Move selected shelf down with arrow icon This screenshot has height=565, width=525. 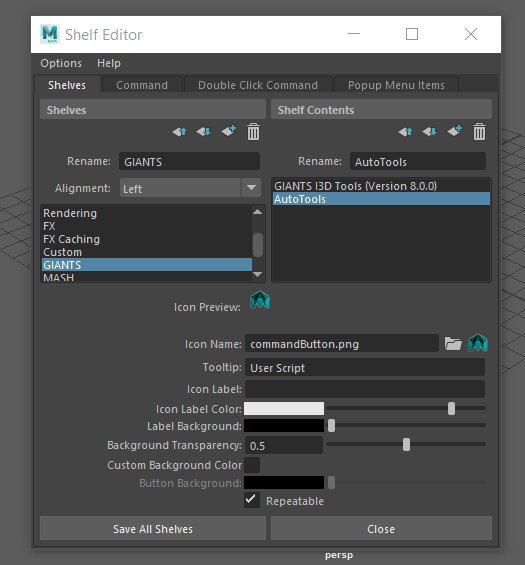click(x=204, y=132)
